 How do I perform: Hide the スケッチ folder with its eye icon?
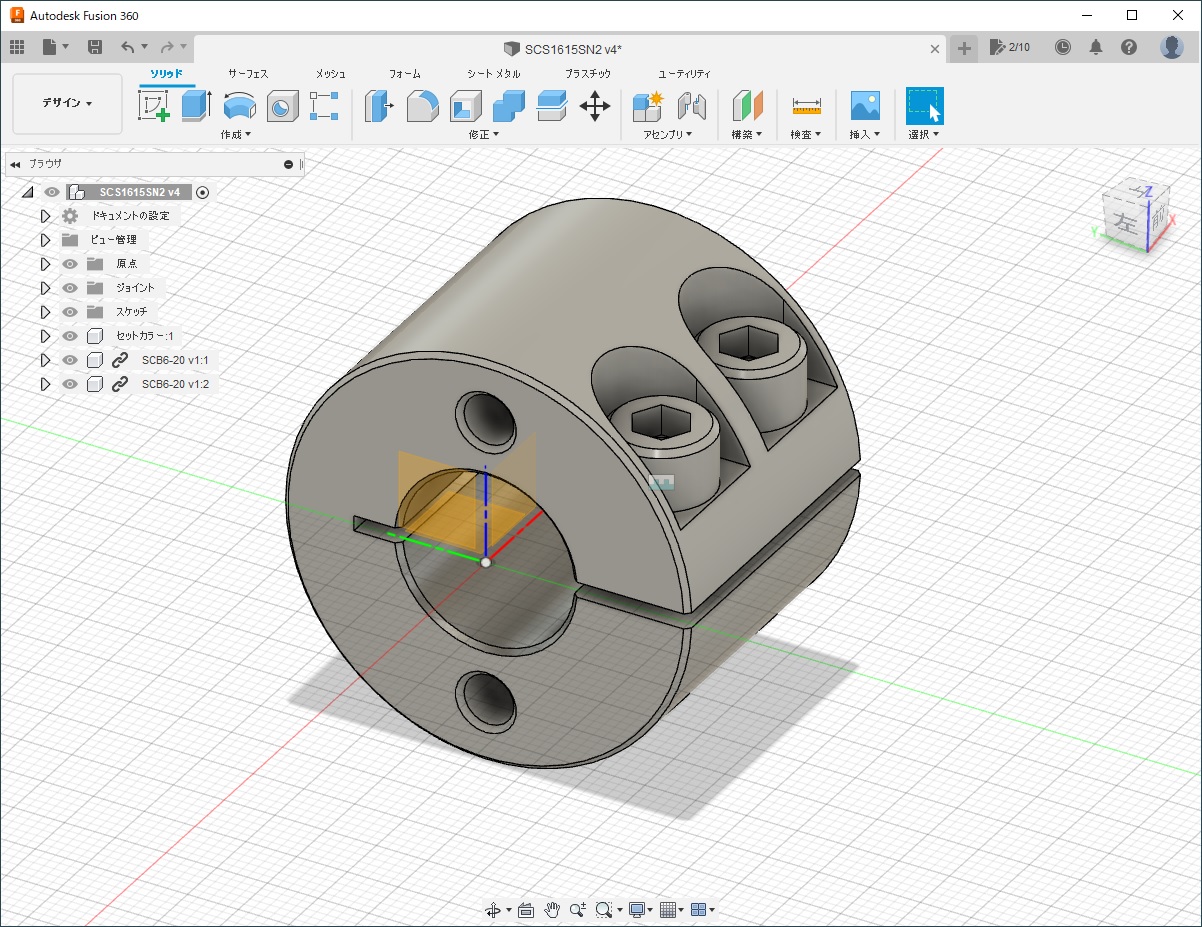tap(70, 312)
